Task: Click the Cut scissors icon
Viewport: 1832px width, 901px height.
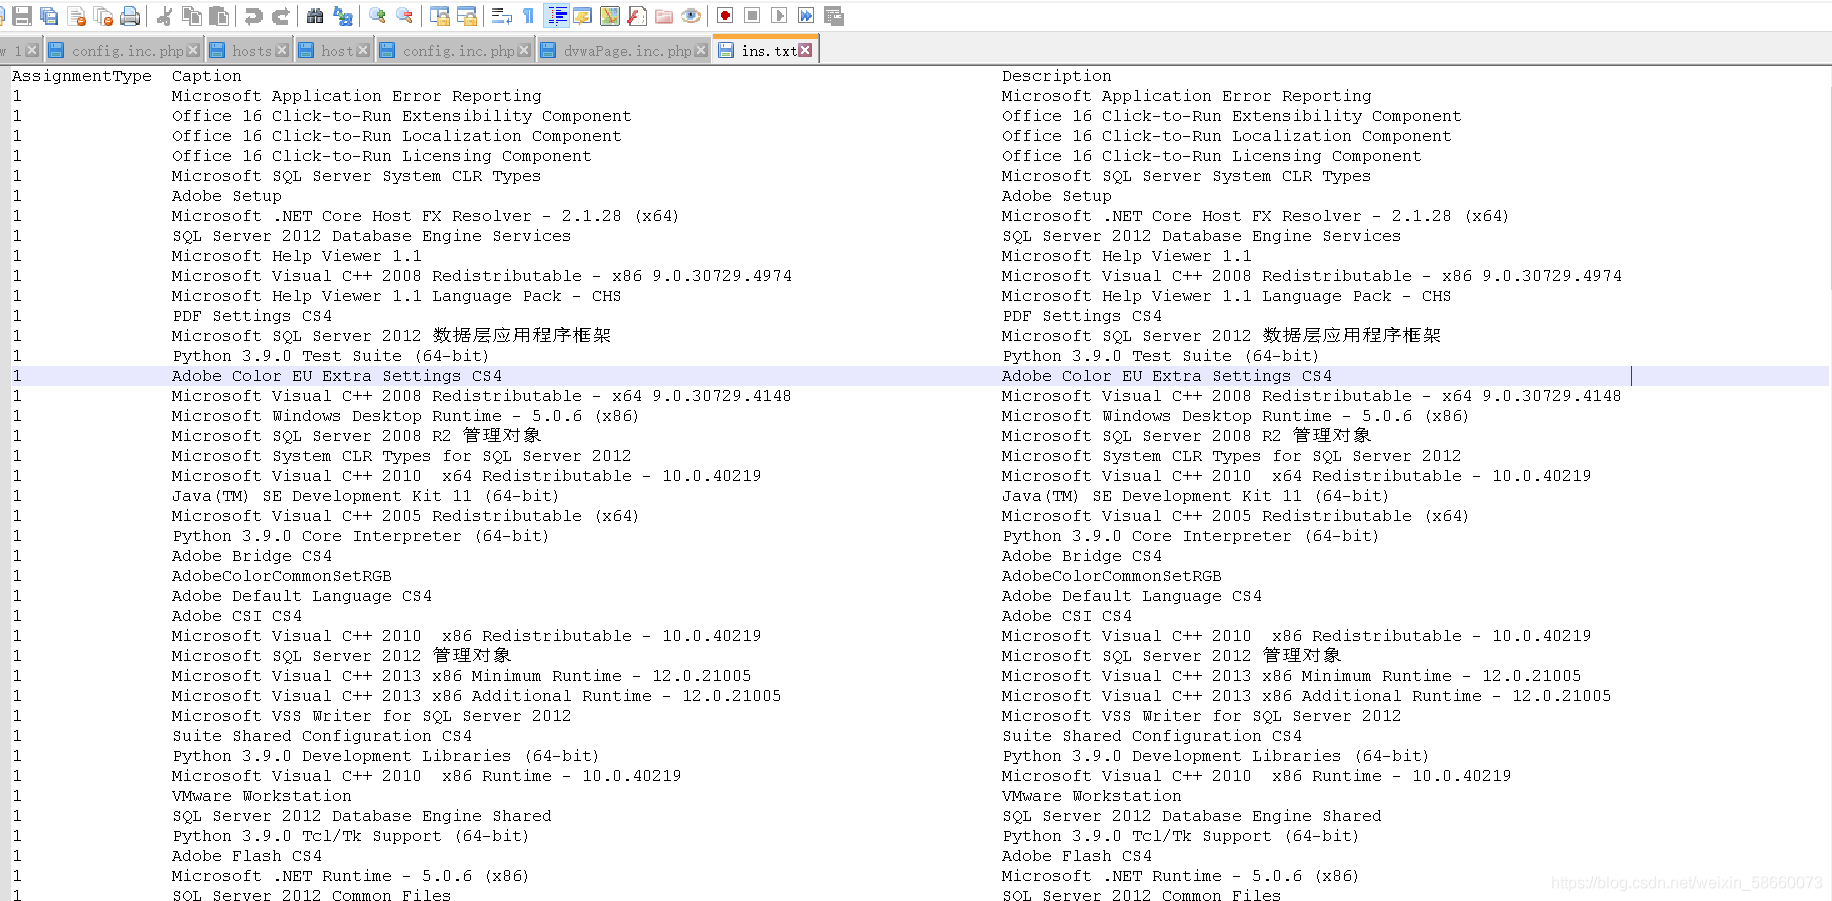Action: click(x=164, y=16)
